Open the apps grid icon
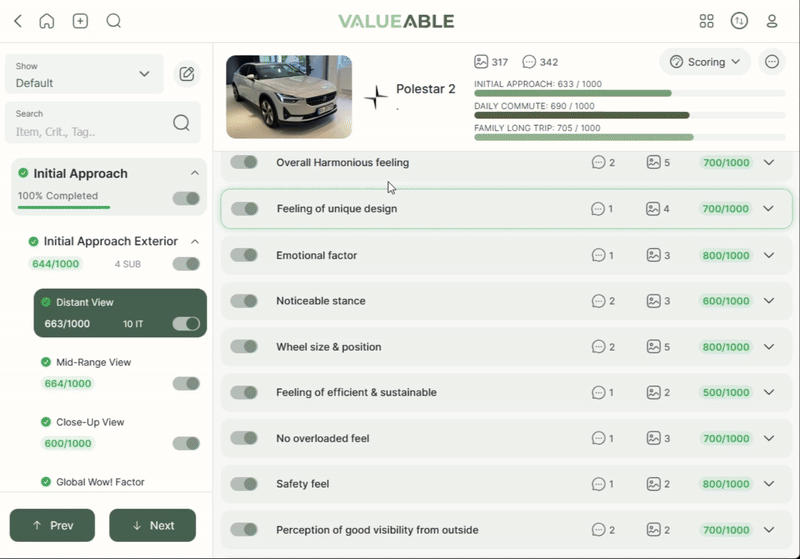Image resolution: width=800 pixels, height=559 pixels. [707, 21]
